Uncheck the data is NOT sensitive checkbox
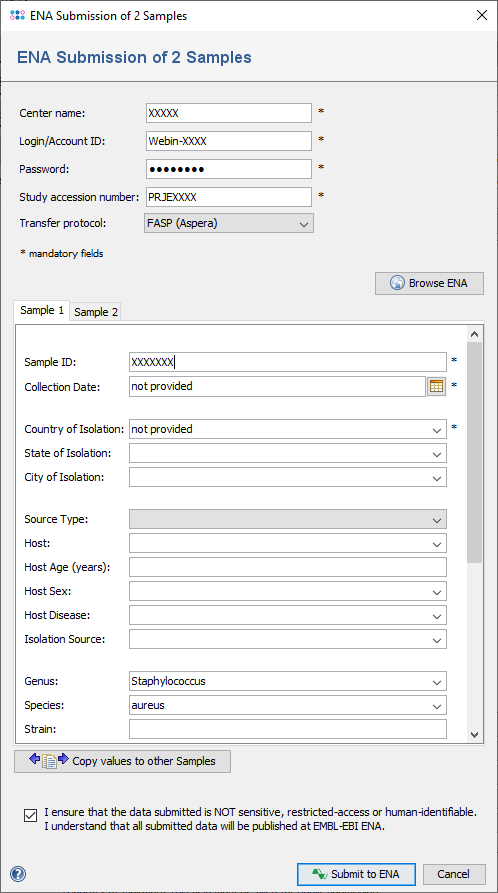 coord(30,816)
